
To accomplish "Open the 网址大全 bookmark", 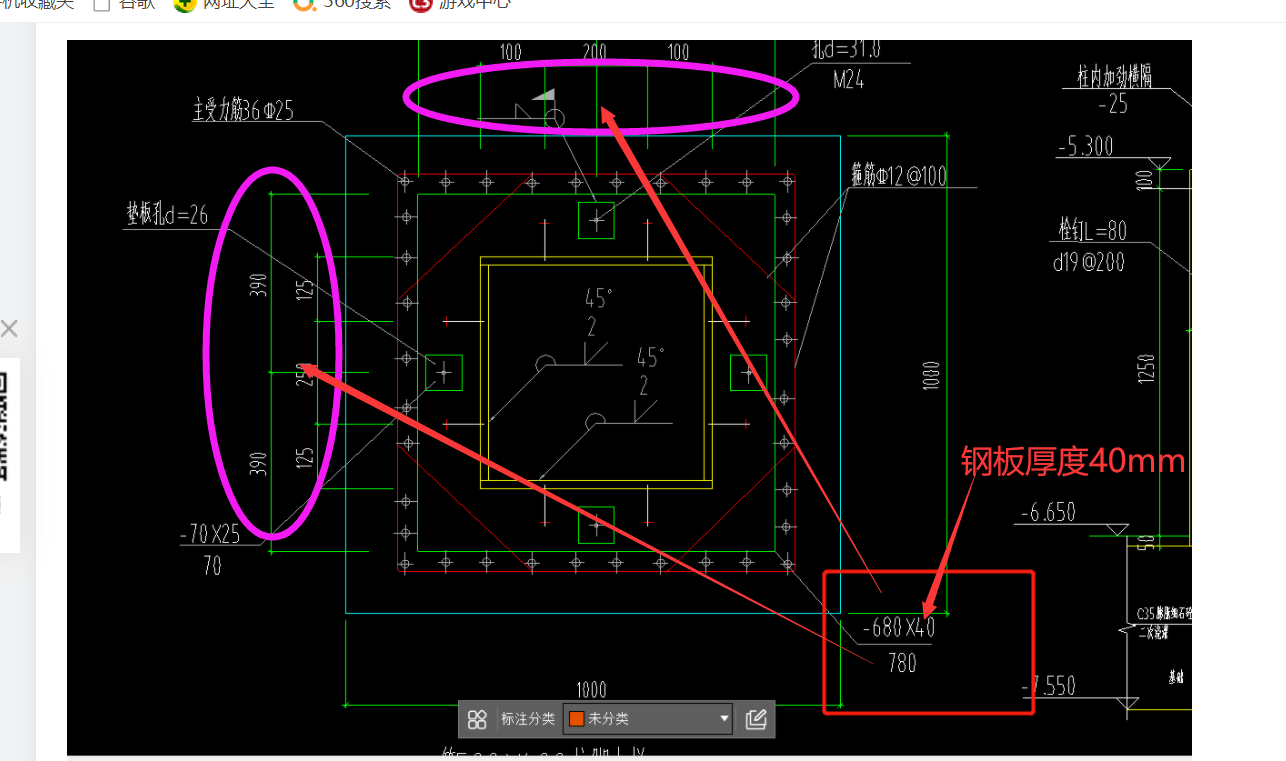I will (x=224, y=5).
